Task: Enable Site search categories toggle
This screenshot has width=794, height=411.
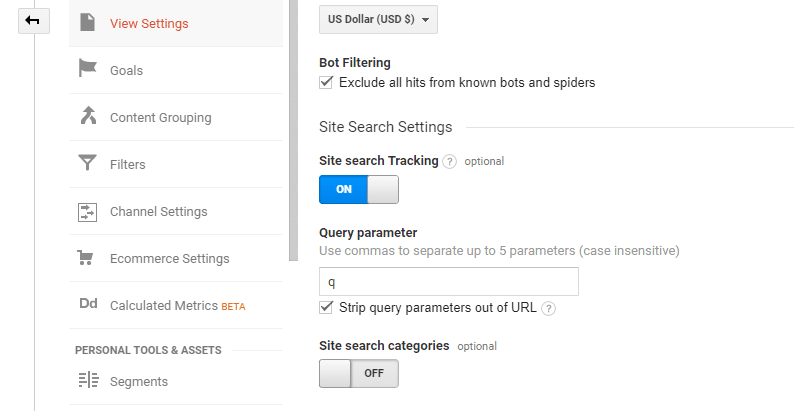Action: coord(359,374)
